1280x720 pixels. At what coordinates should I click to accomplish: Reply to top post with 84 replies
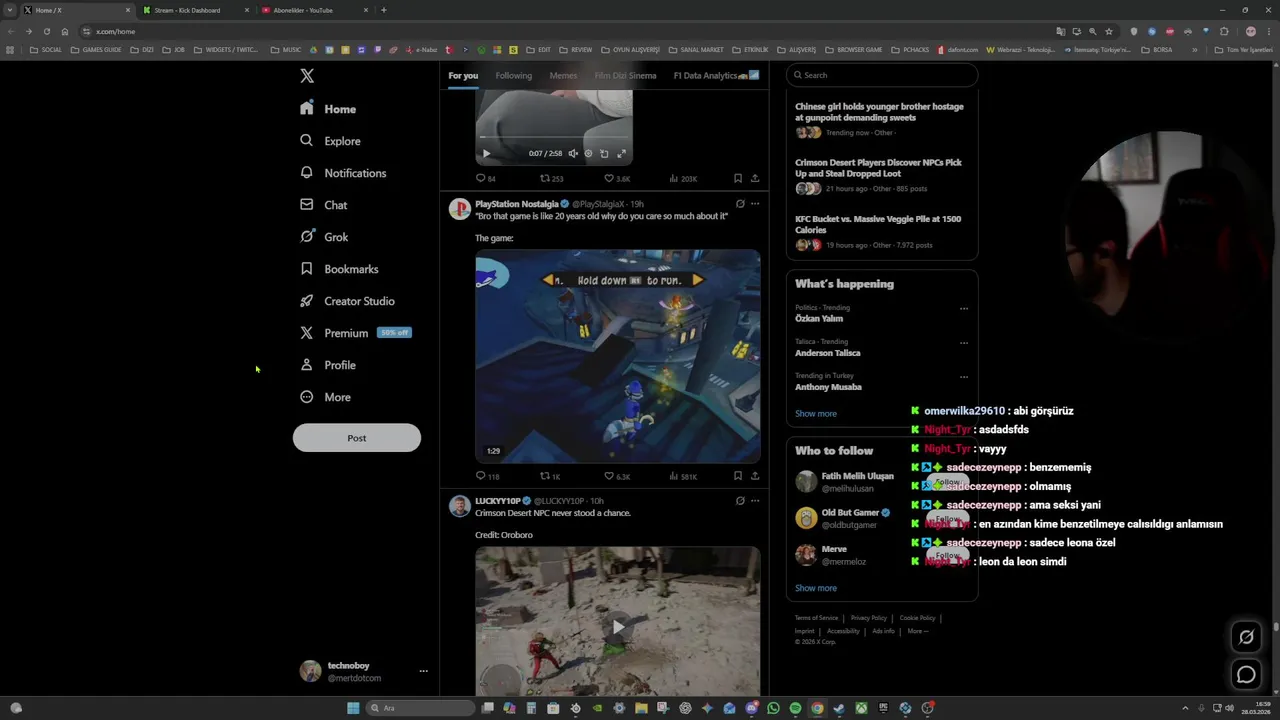click(485, 179)
